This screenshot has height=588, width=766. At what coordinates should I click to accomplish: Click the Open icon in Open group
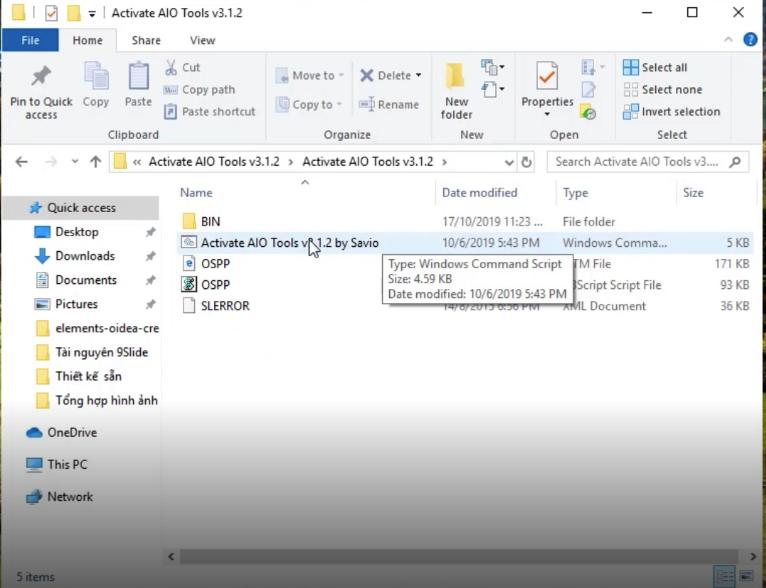(x=593, y=67)
